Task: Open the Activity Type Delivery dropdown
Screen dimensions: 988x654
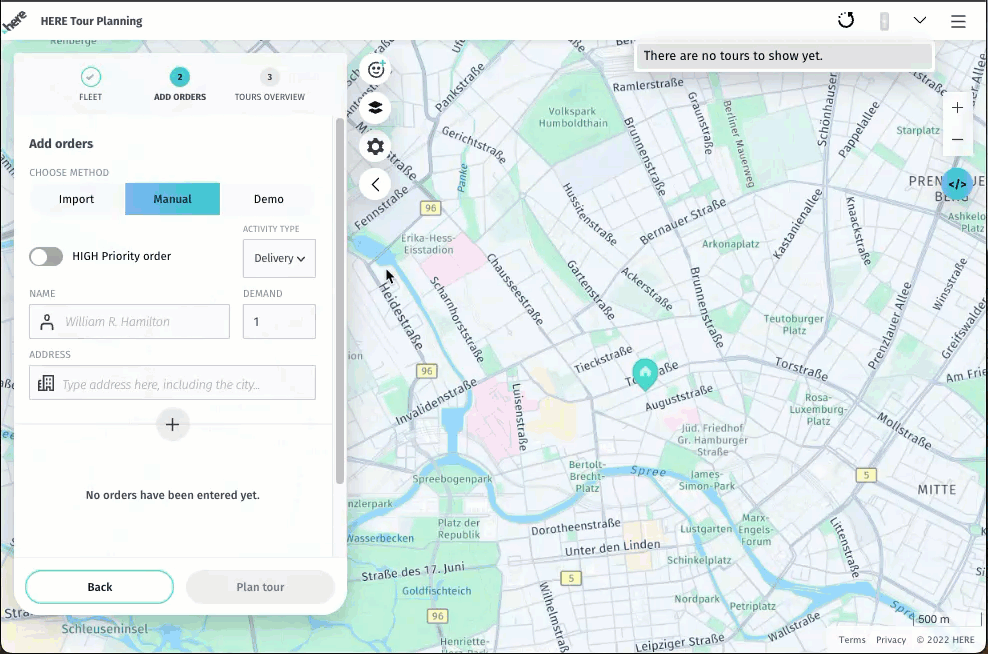Action: click(279, 258)
